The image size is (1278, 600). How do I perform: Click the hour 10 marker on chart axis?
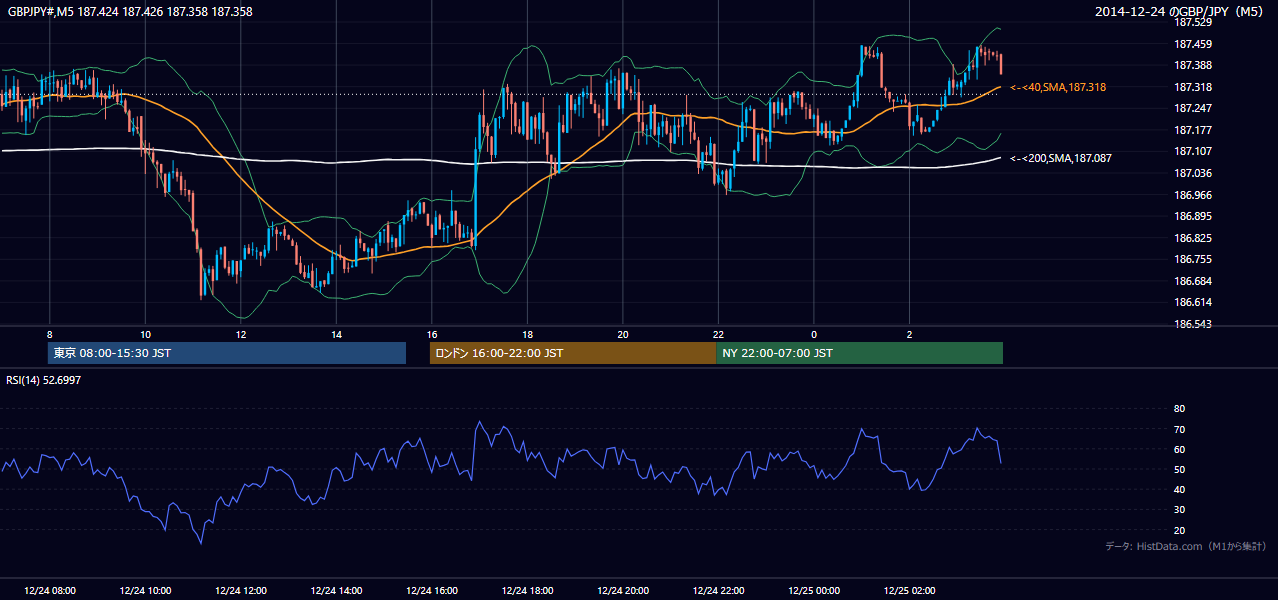pyautogui.click(x=145, y=334)
